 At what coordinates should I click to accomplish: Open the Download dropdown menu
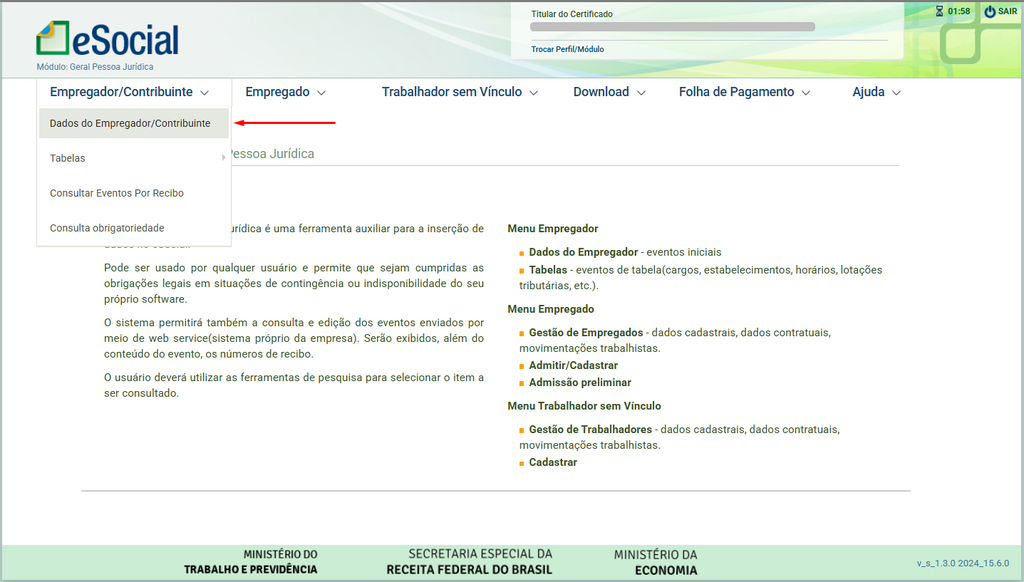pyautogui.click(x=609, y=92)
